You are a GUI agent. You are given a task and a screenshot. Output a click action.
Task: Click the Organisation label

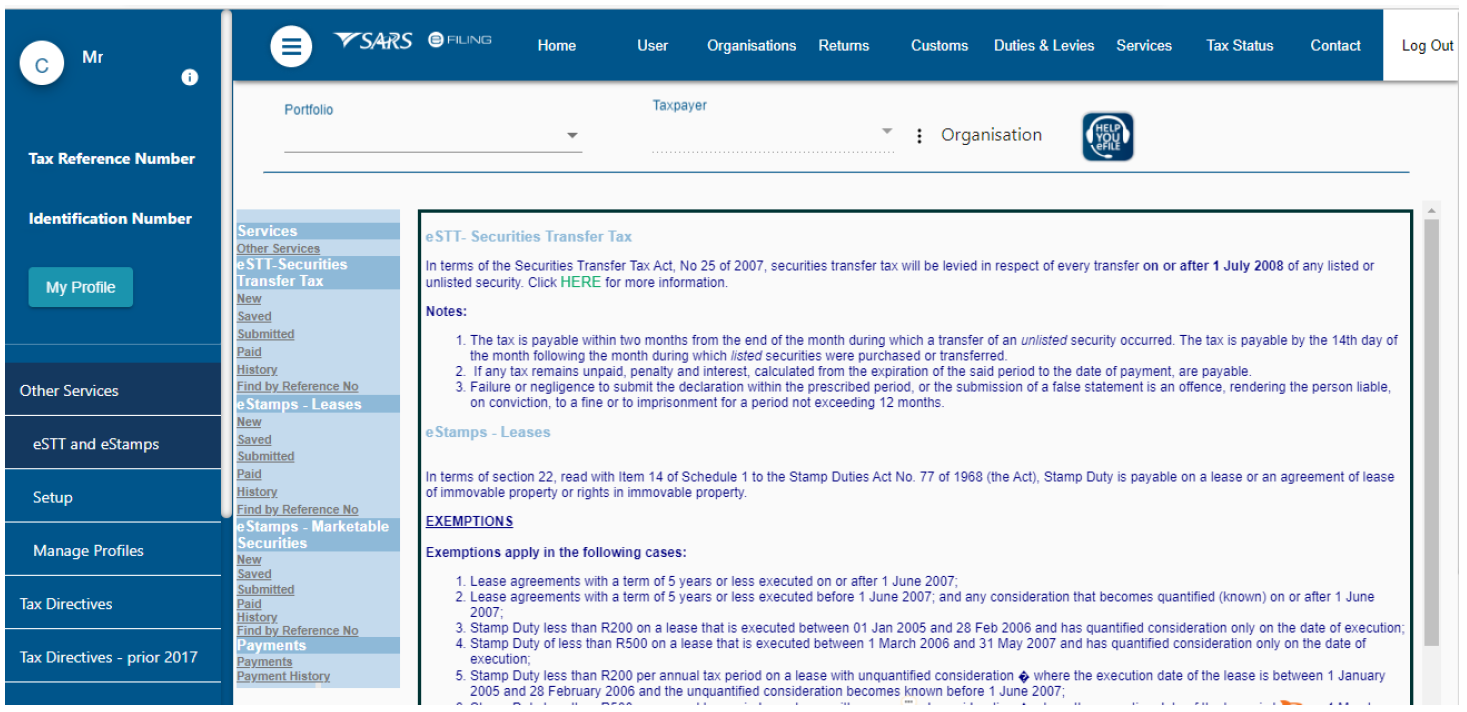tap(991, 136)
